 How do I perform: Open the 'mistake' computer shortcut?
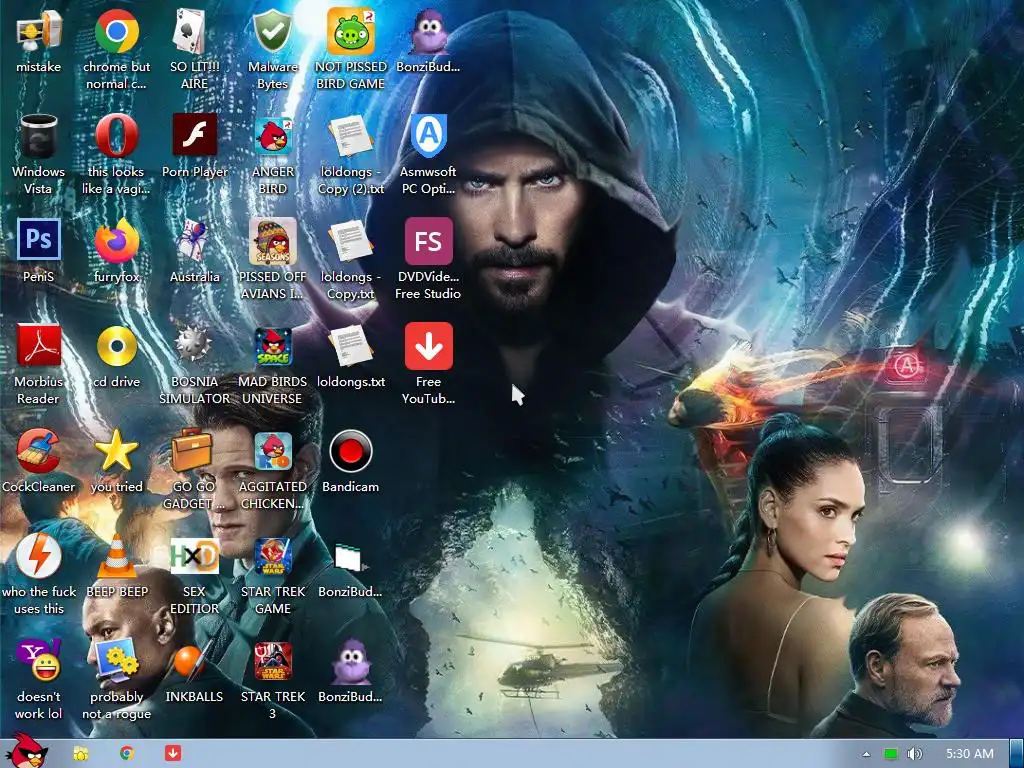click(x=39, y=31)
